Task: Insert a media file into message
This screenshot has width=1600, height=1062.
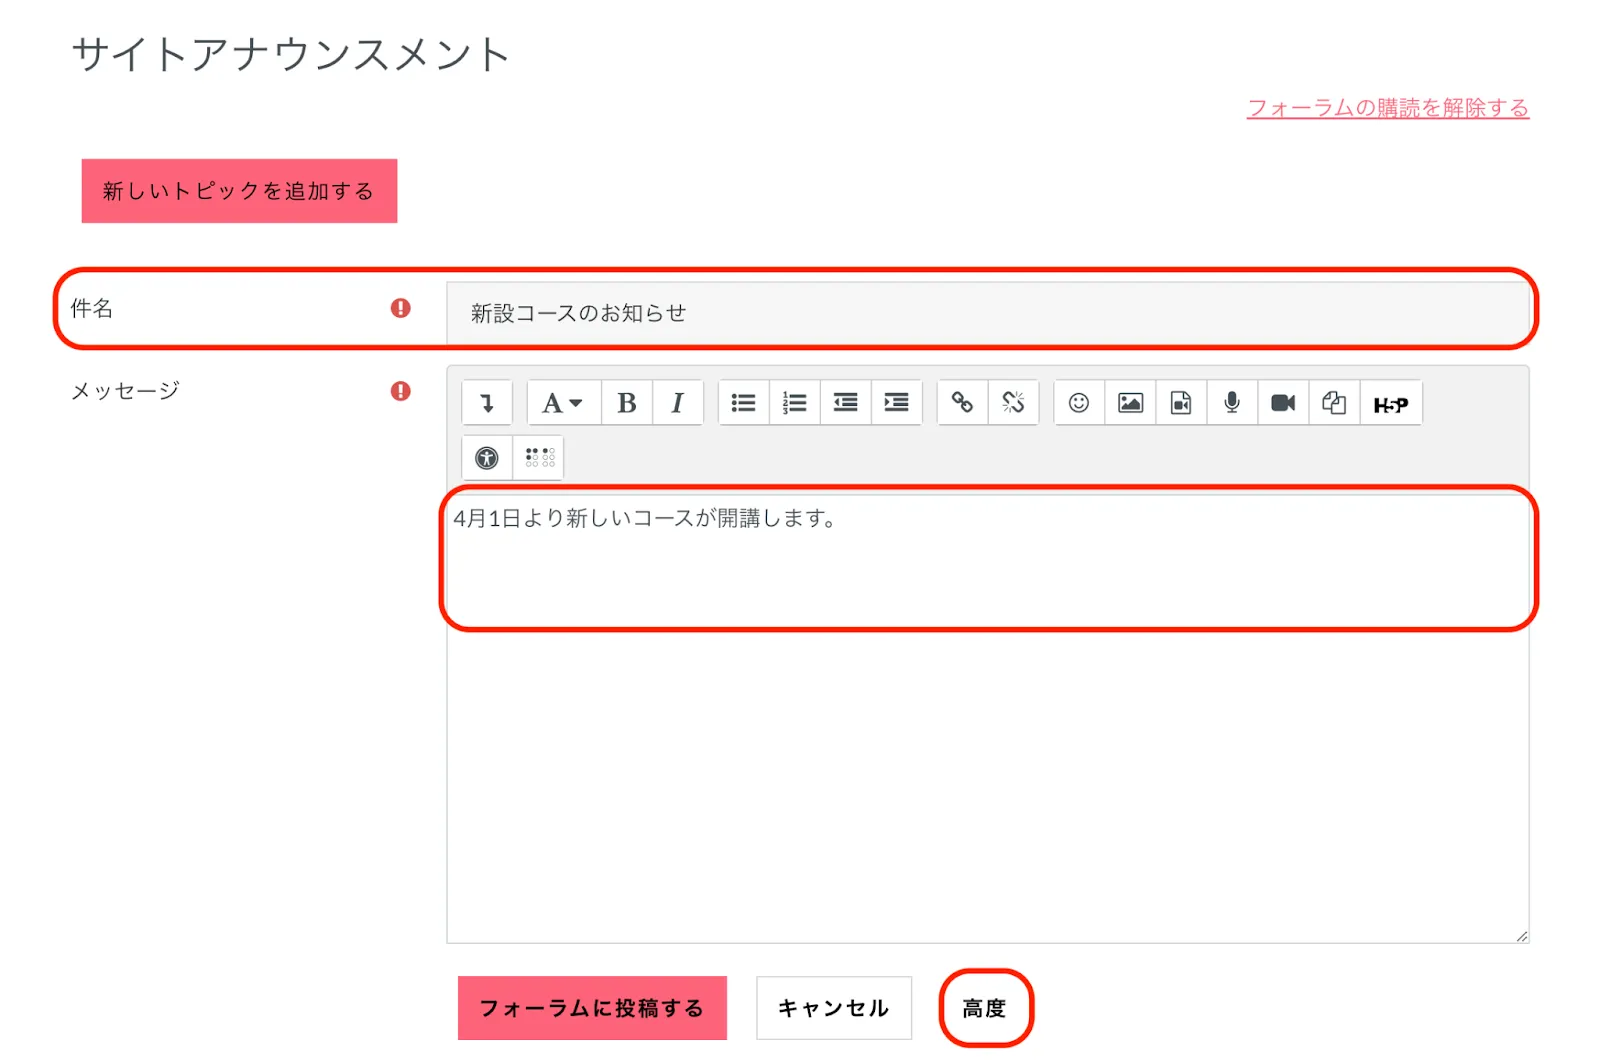Action: 1181,403
